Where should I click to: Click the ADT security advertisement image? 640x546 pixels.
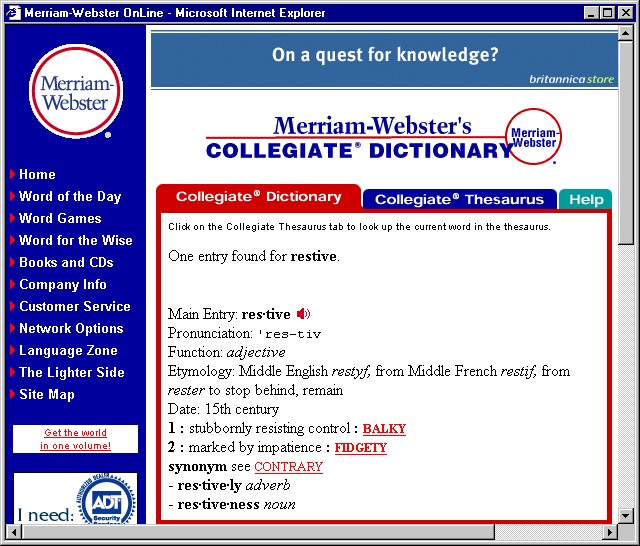[x=76, y=498]
